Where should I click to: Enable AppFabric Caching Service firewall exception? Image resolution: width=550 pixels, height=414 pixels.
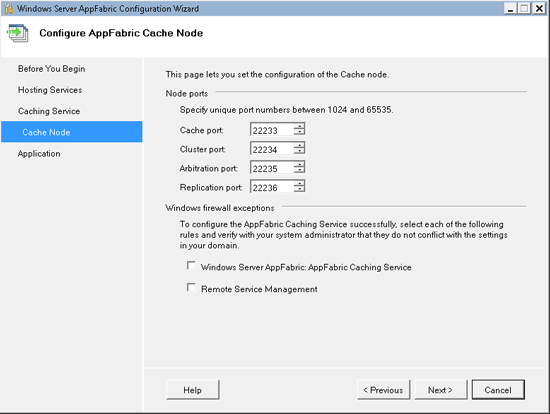(191, 266)
